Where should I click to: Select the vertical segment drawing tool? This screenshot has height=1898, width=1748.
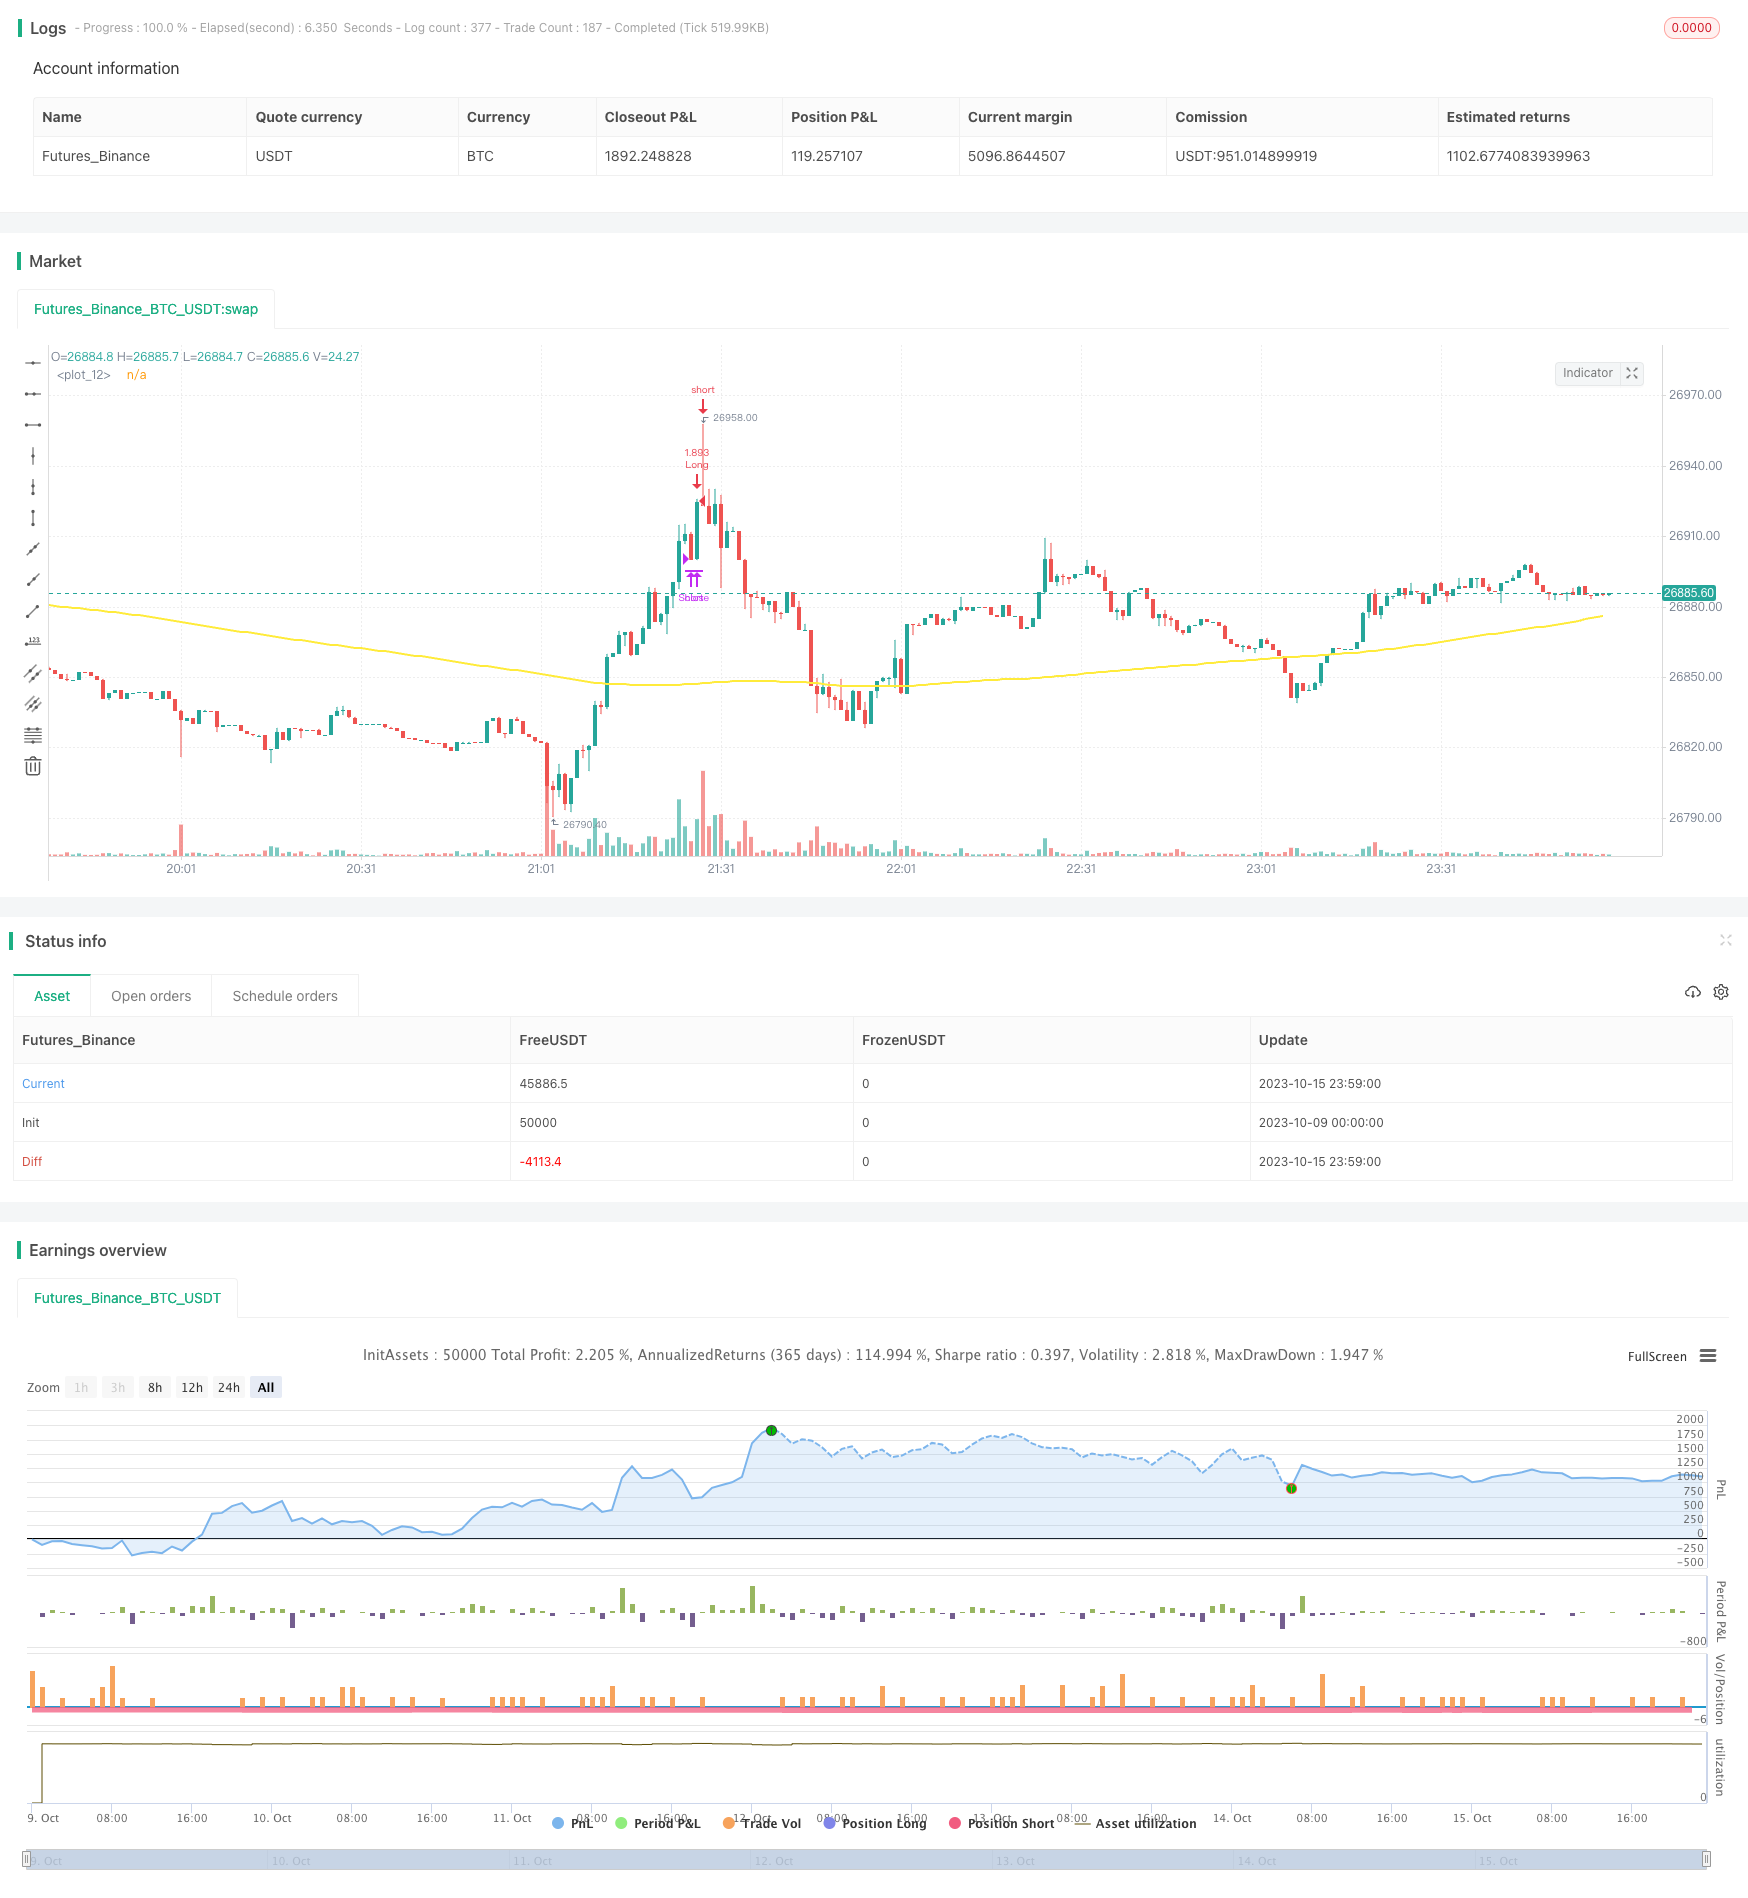coord(33,518)
